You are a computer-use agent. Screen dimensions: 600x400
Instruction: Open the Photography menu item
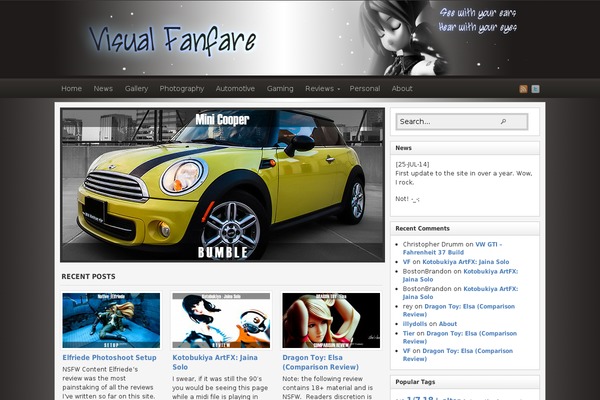pos(182,88)
